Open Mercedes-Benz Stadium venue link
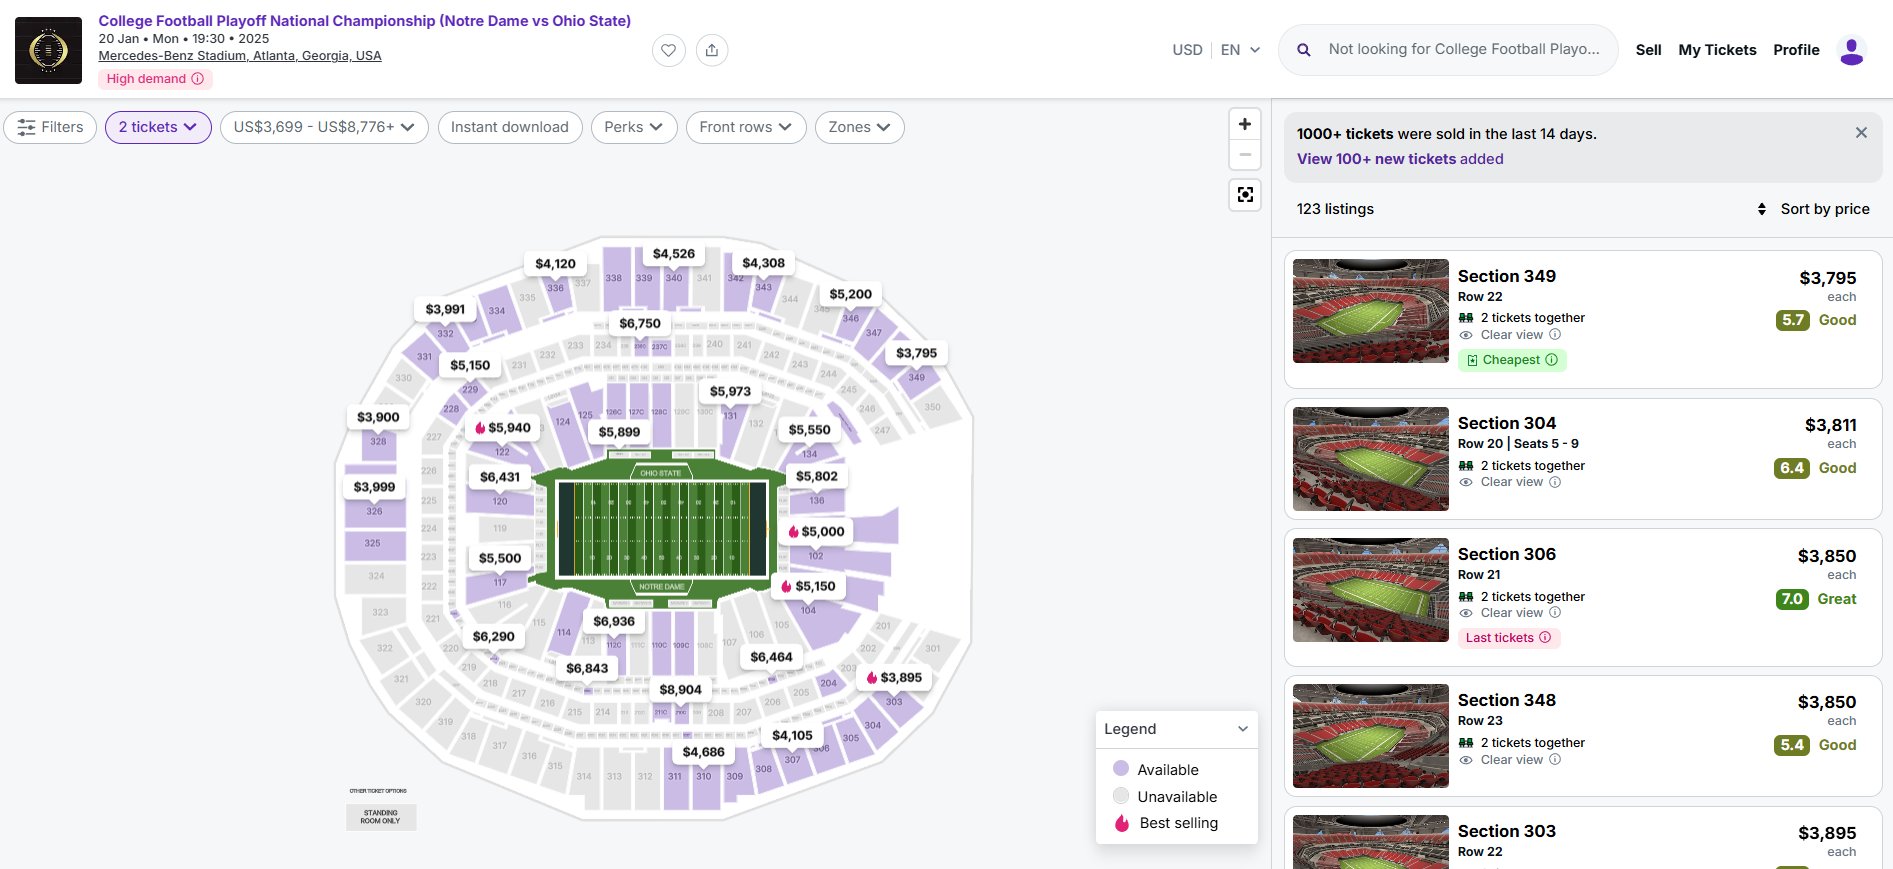 240,56
